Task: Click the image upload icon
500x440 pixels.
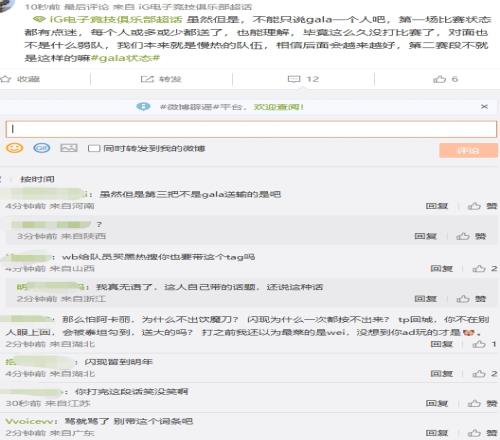Action: click(x=69, y=148)
